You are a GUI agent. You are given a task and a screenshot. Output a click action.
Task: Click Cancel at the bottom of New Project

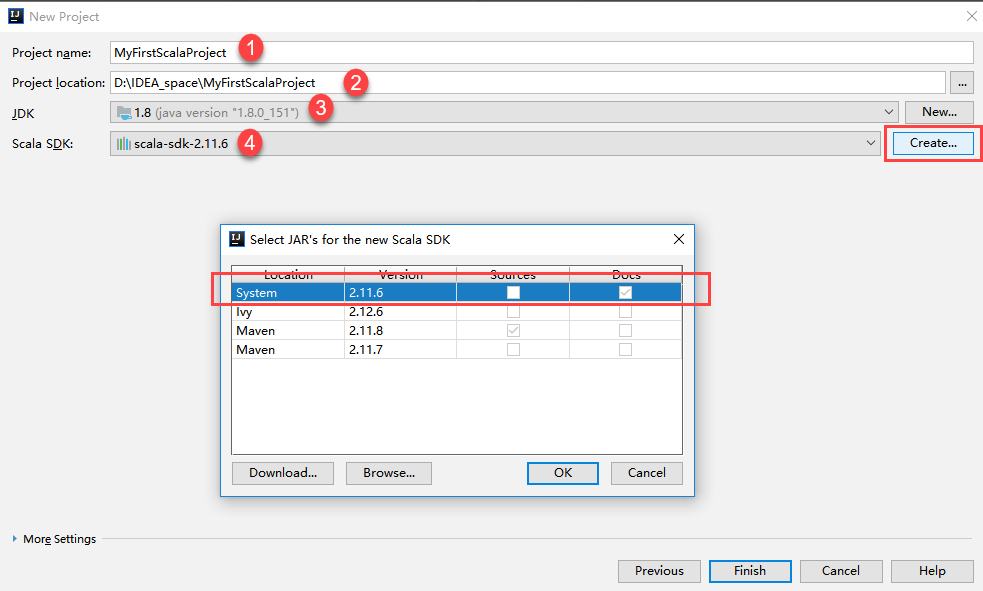pyautogui.click(x=841, y=571)
